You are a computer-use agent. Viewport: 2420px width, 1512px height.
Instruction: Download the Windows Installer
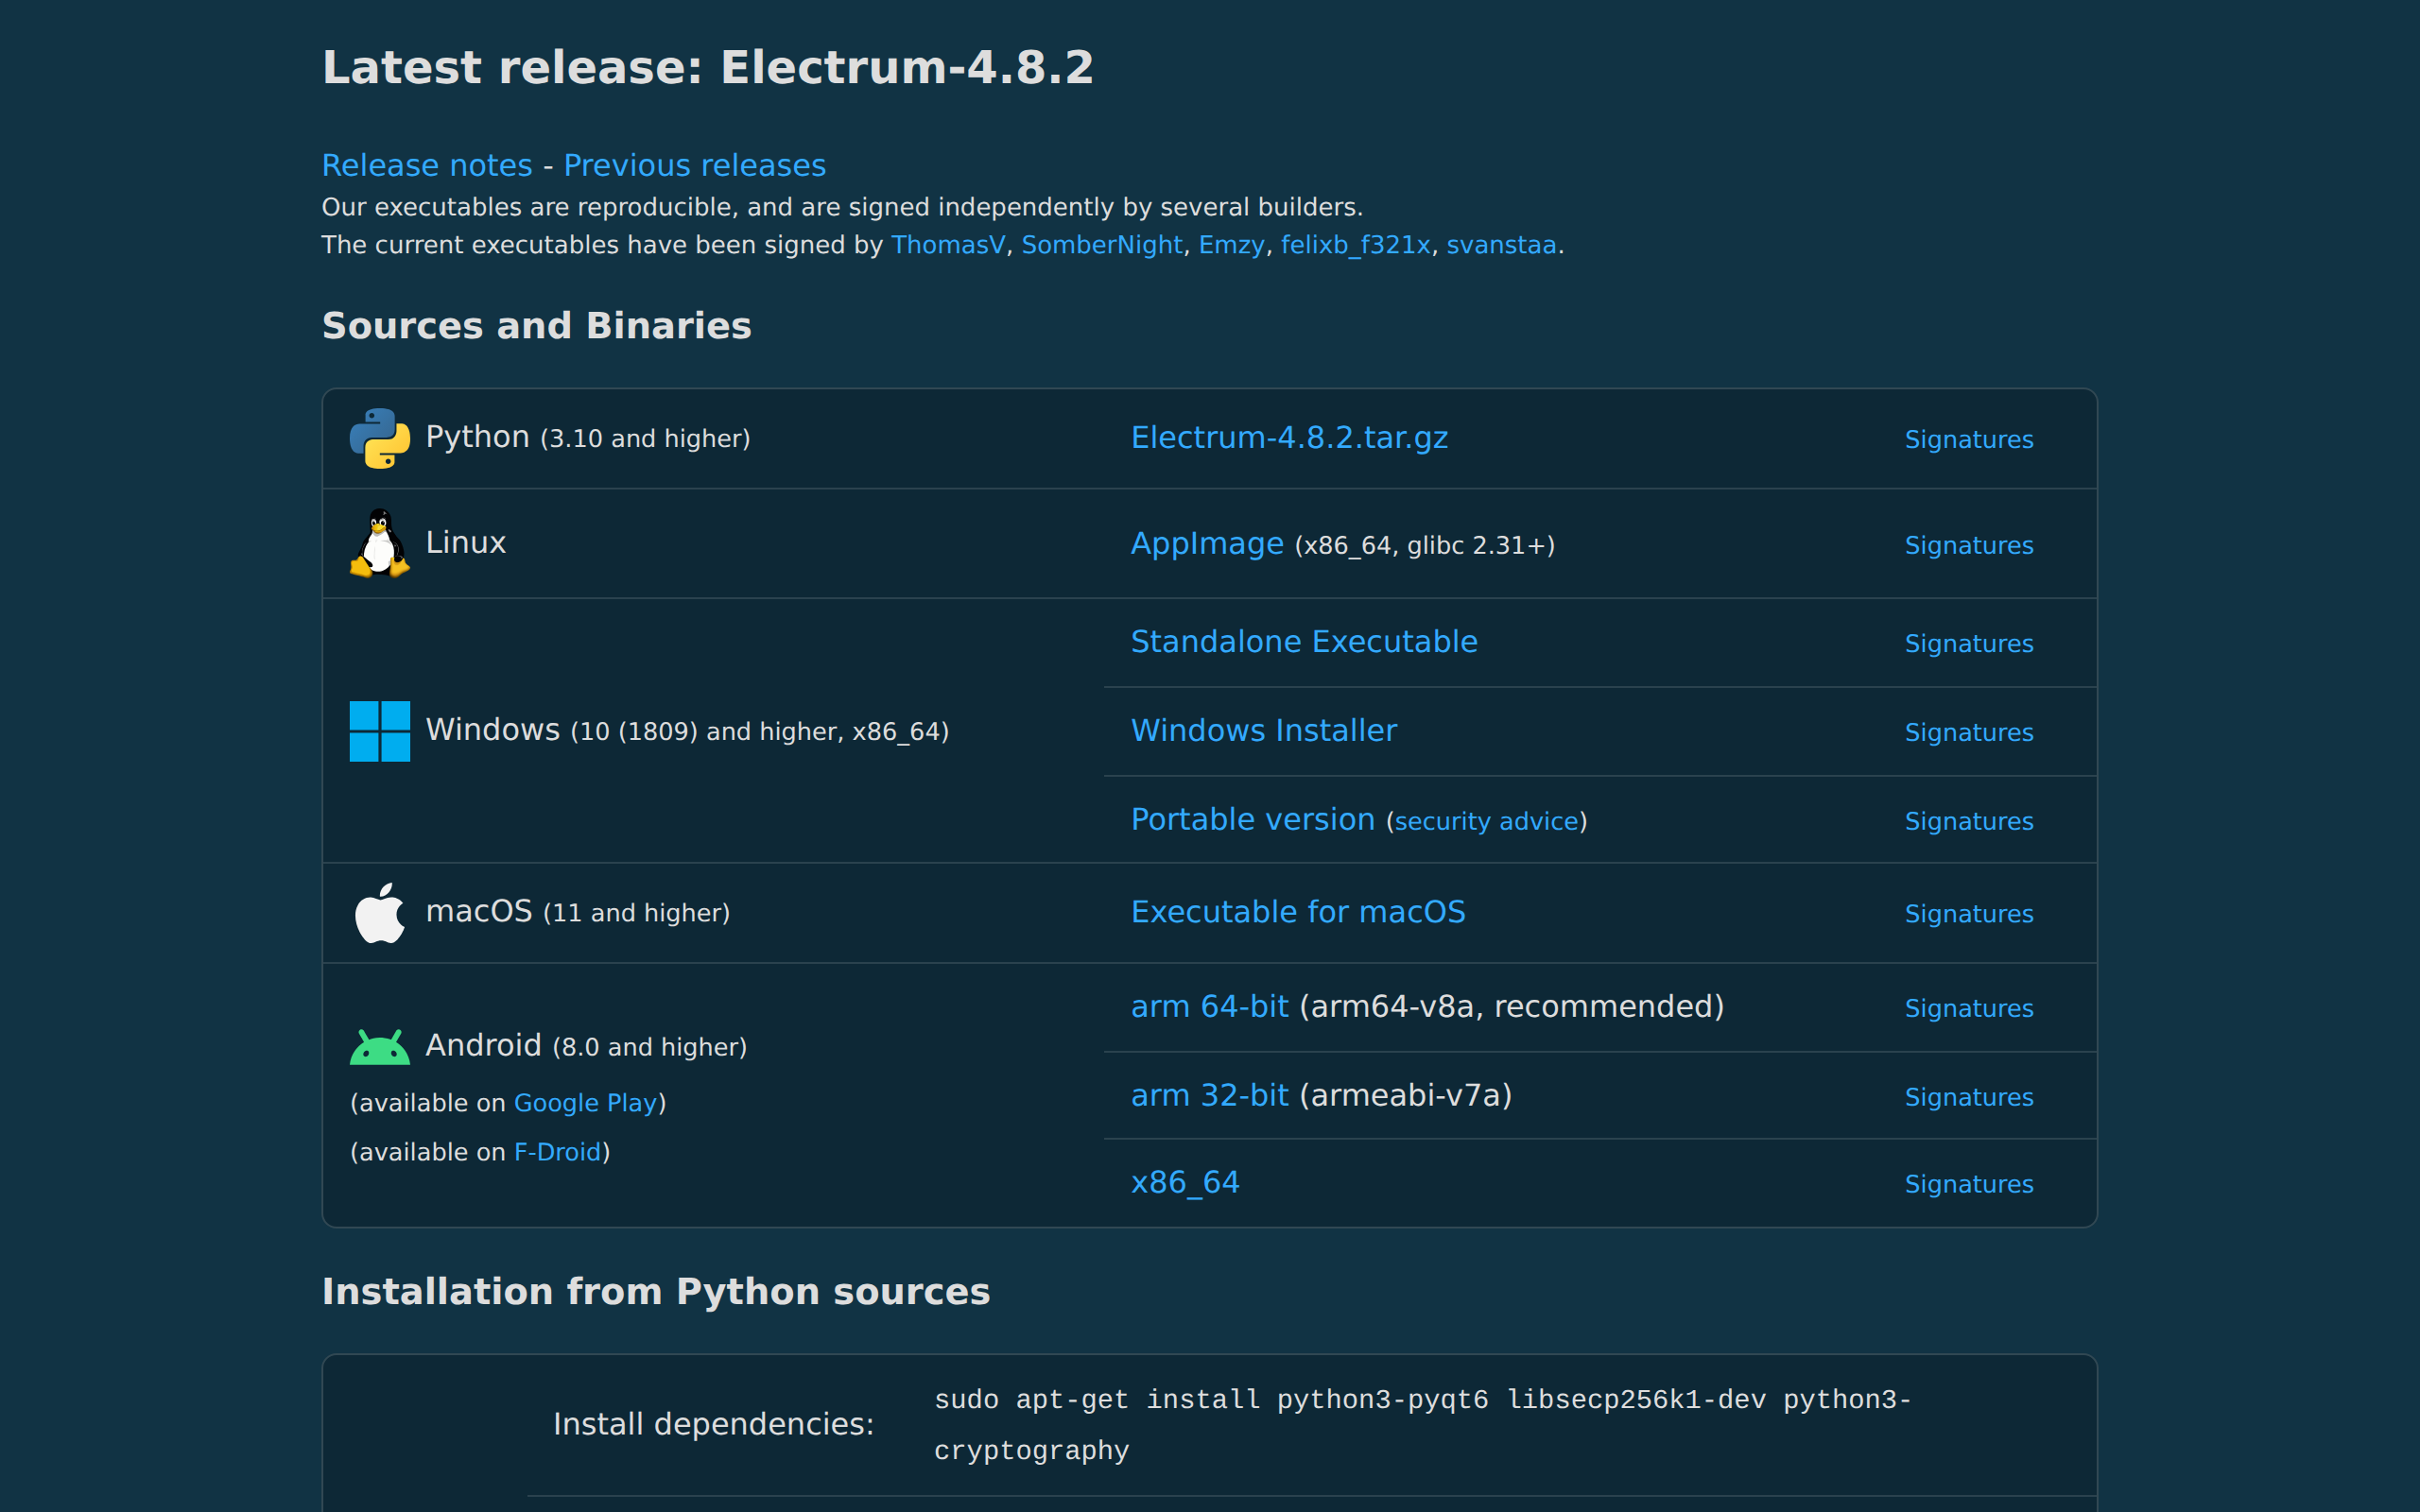1264,731
